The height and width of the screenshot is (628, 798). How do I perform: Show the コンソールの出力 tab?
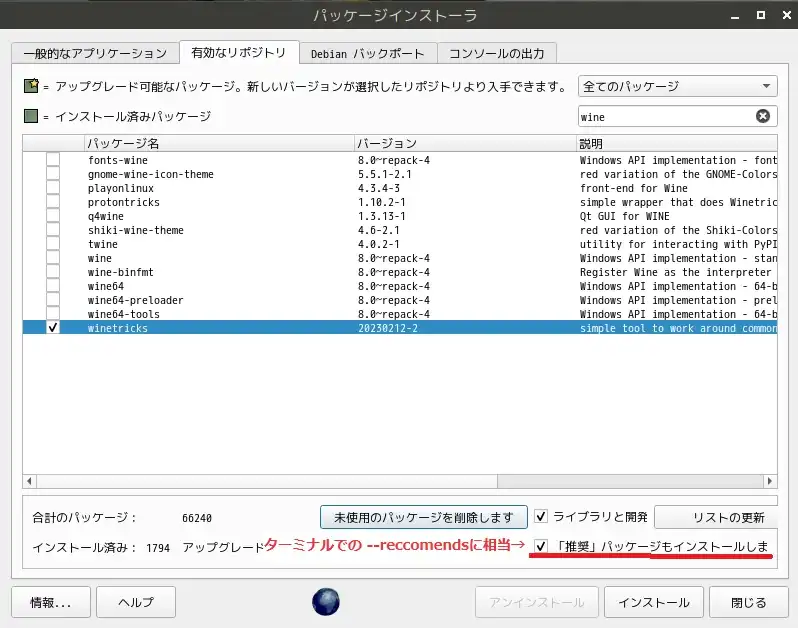[x=496, y=53]
